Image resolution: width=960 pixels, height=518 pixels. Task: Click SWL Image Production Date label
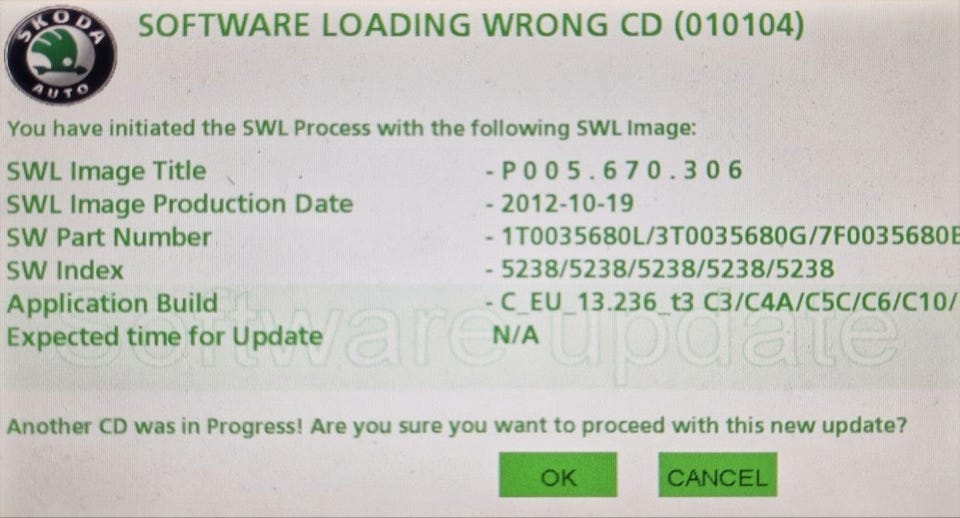(x=180, y=205)
